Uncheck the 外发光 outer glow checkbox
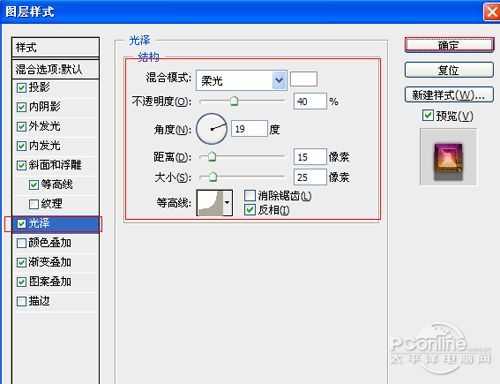This screenshot has width=500, height=384. (x=21, y=127)
